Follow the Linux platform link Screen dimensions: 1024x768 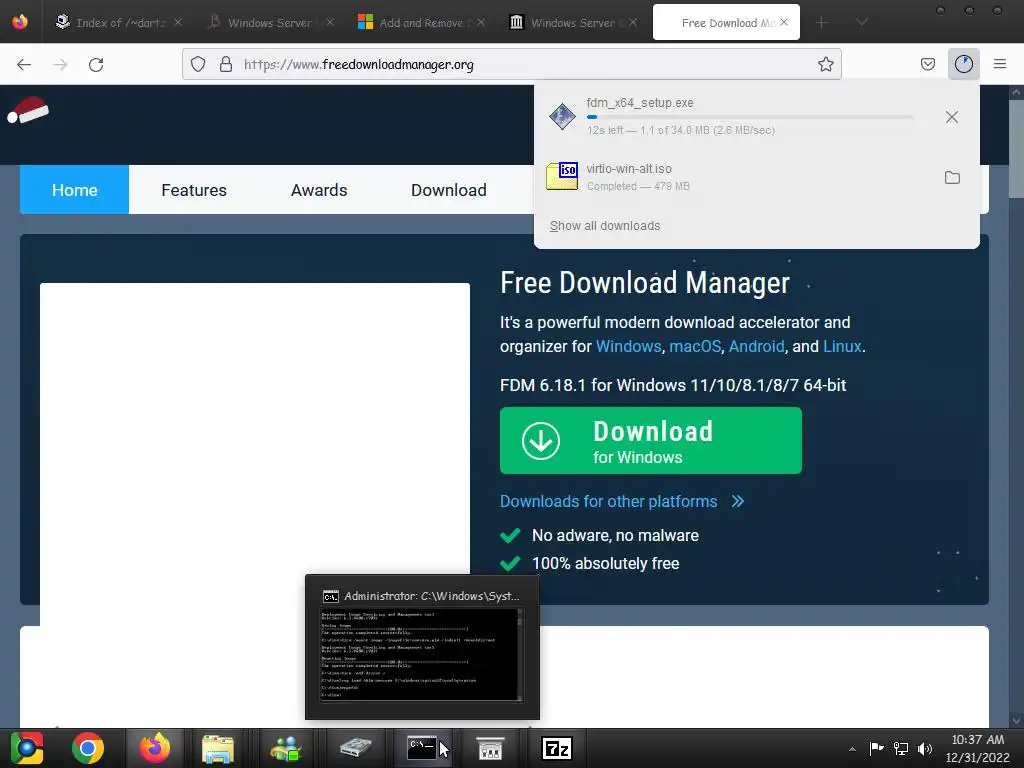pyautogui.click(x=842, y=346)
